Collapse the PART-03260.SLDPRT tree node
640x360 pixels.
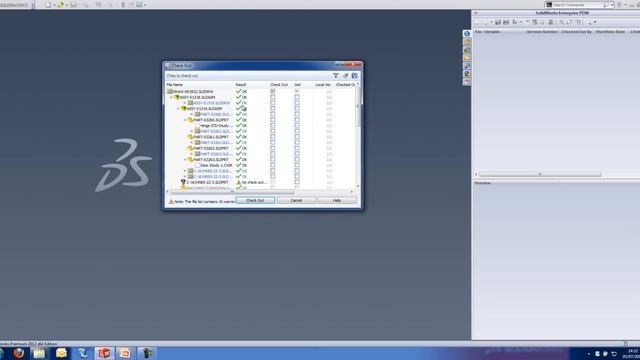click(x=185, y=120)
